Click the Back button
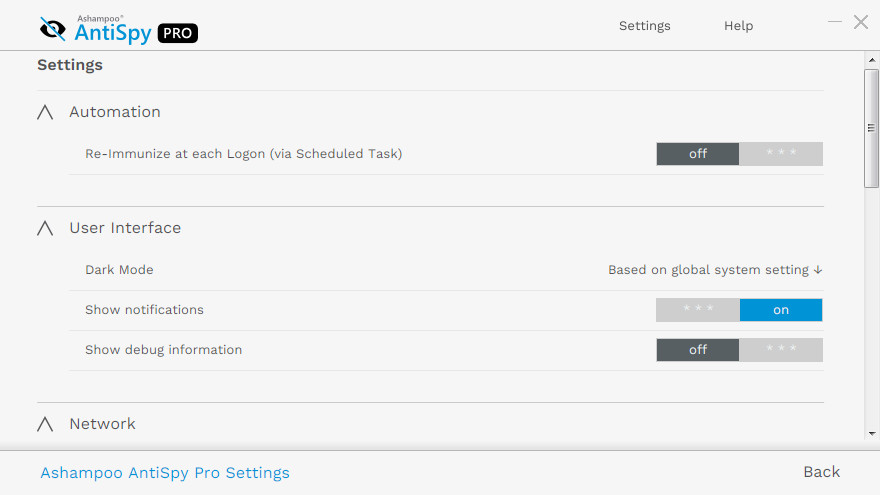880x495 pixels. tap(821, 472)
